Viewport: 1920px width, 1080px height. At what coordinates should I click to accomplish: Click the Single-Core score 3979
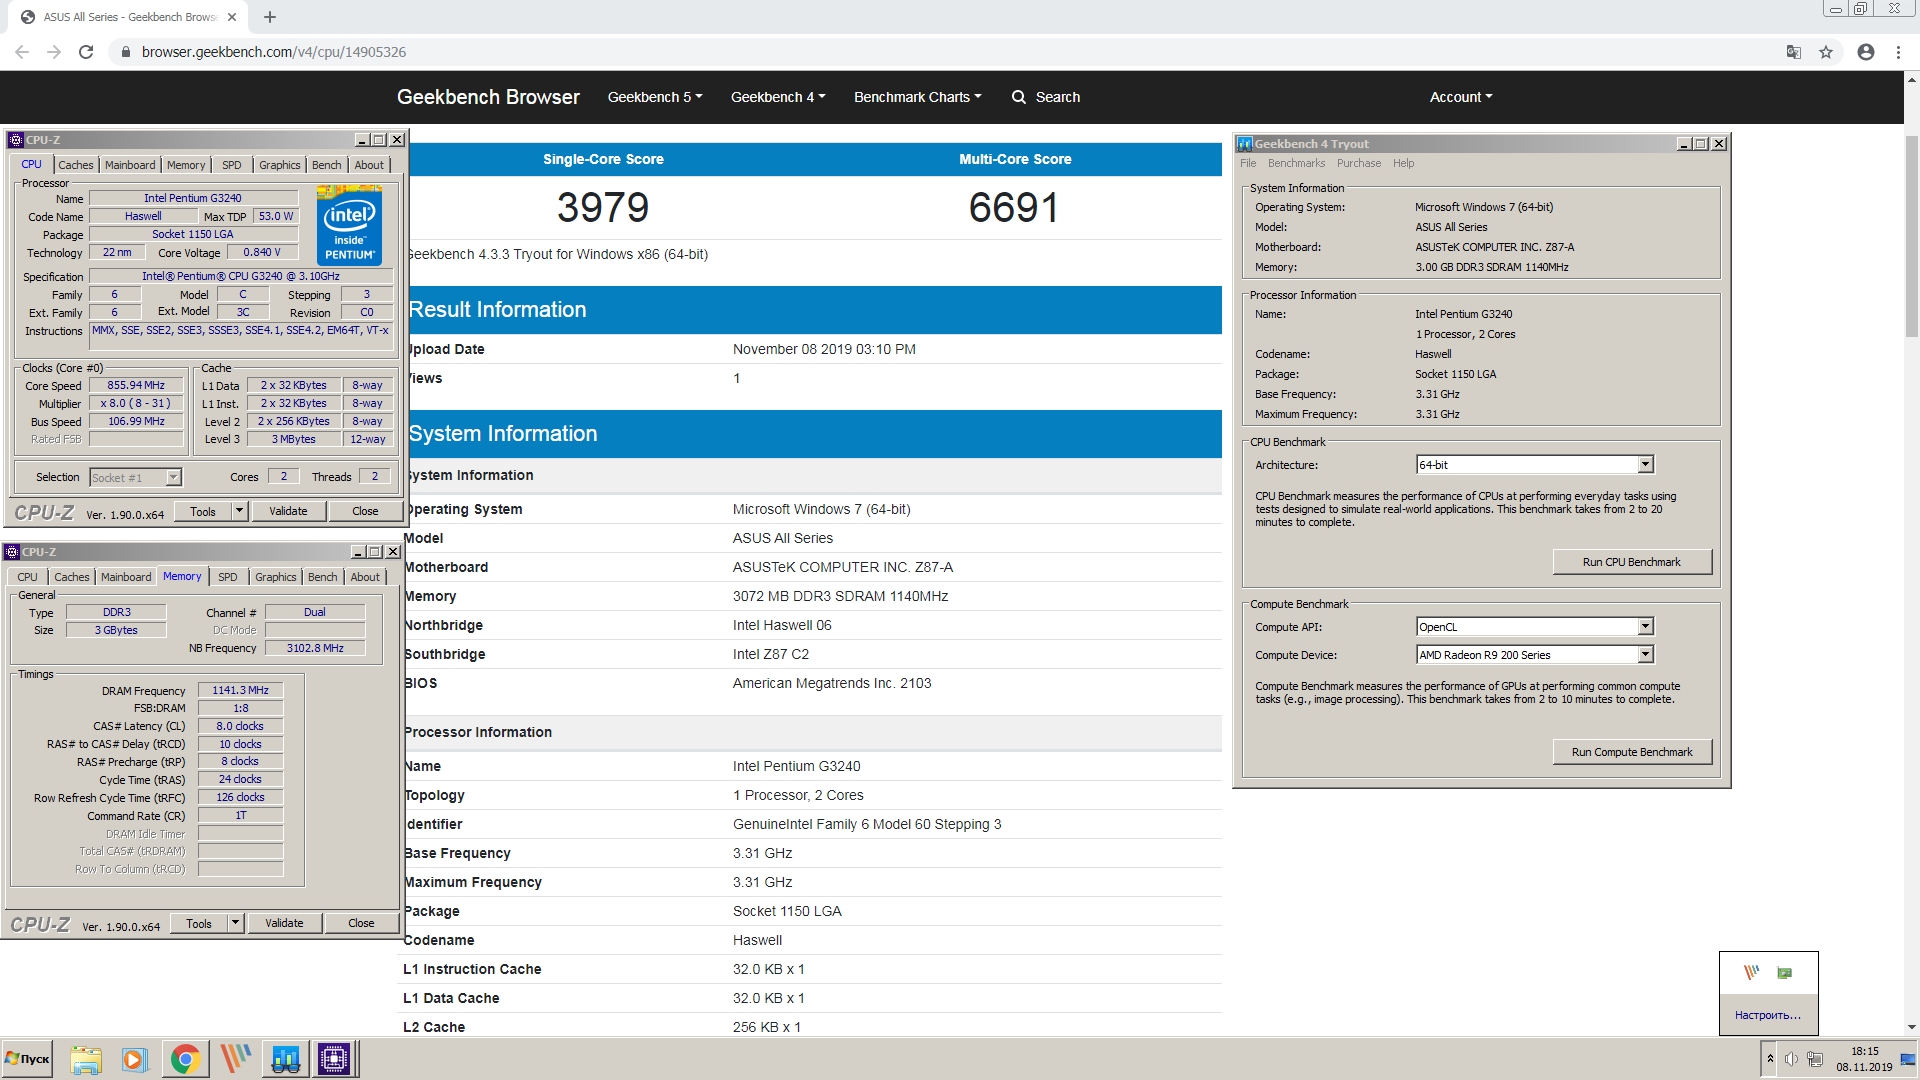coord(603,208)
